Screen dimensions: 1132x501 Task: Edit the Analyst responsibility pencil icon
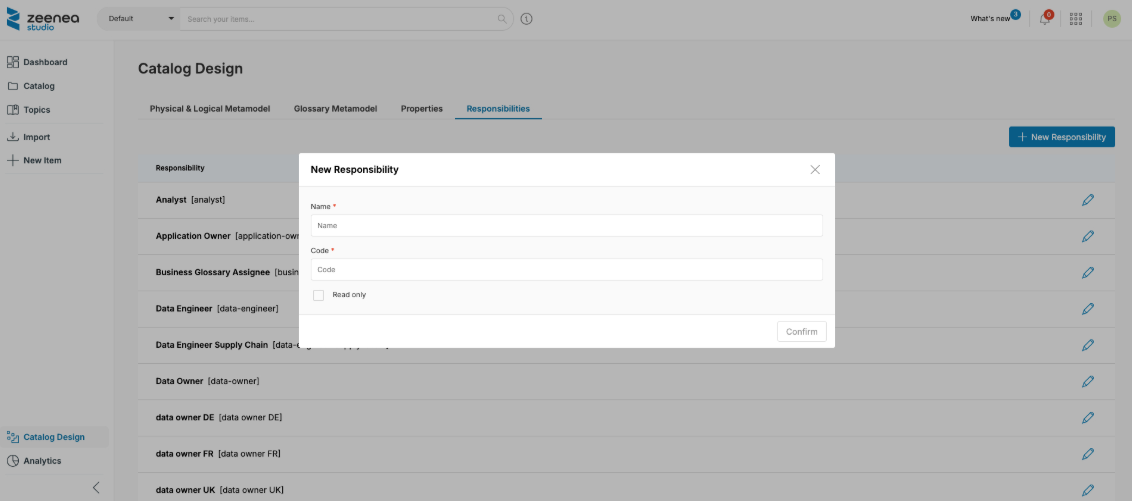pos(1088,200)
